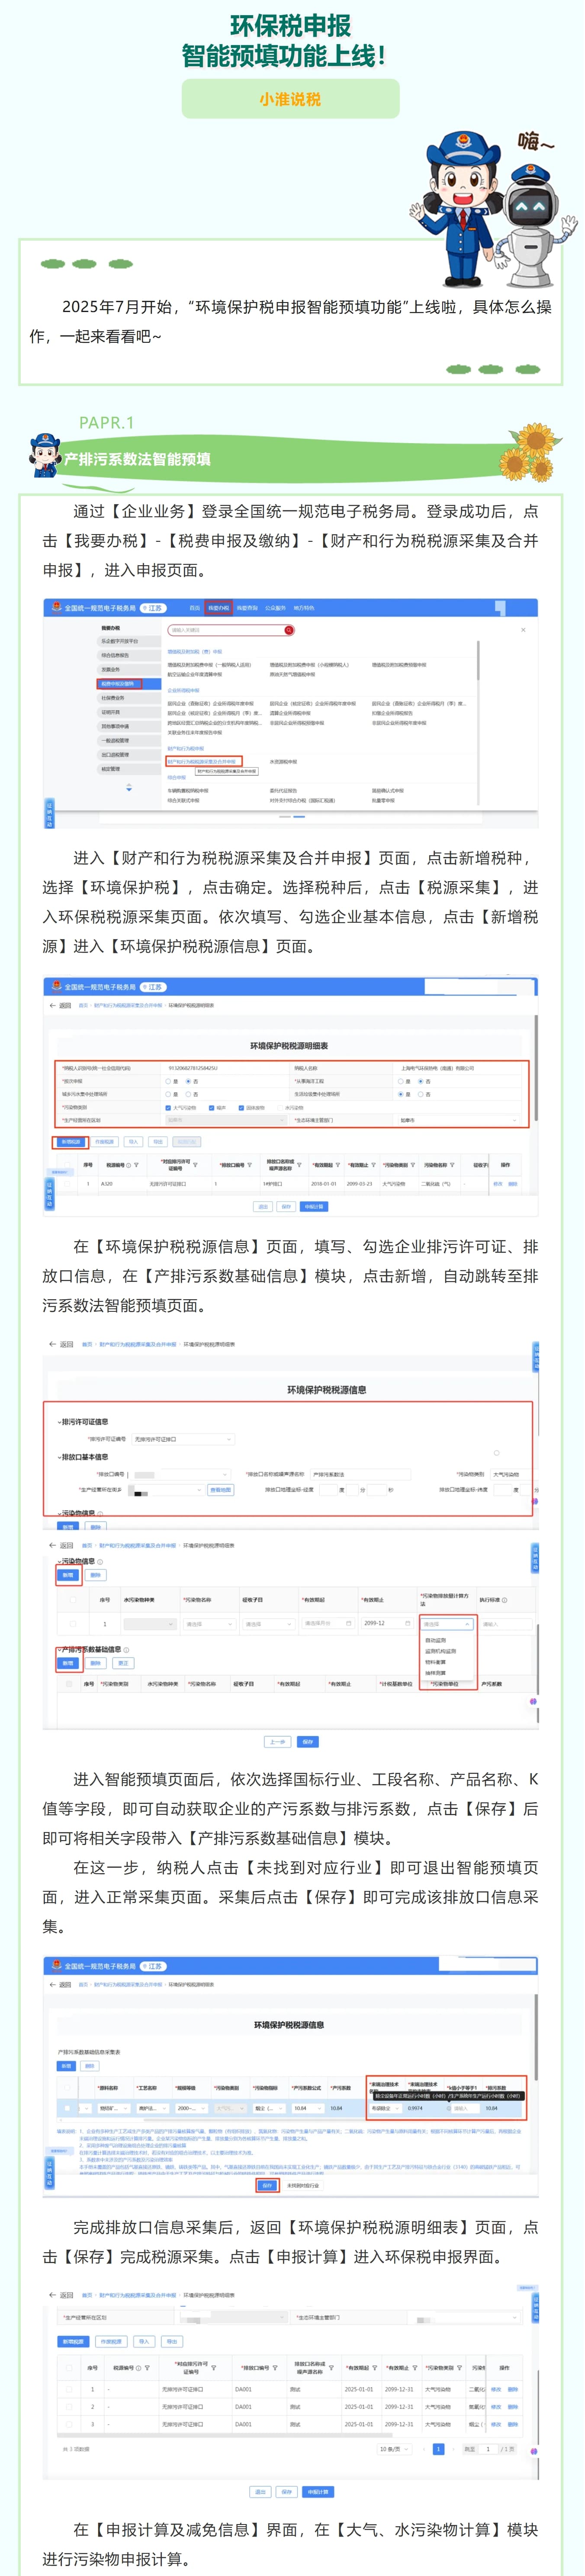
Task: Click 上一步 button below the 产排污系数 table
Action: click(x=278, y=1741)
